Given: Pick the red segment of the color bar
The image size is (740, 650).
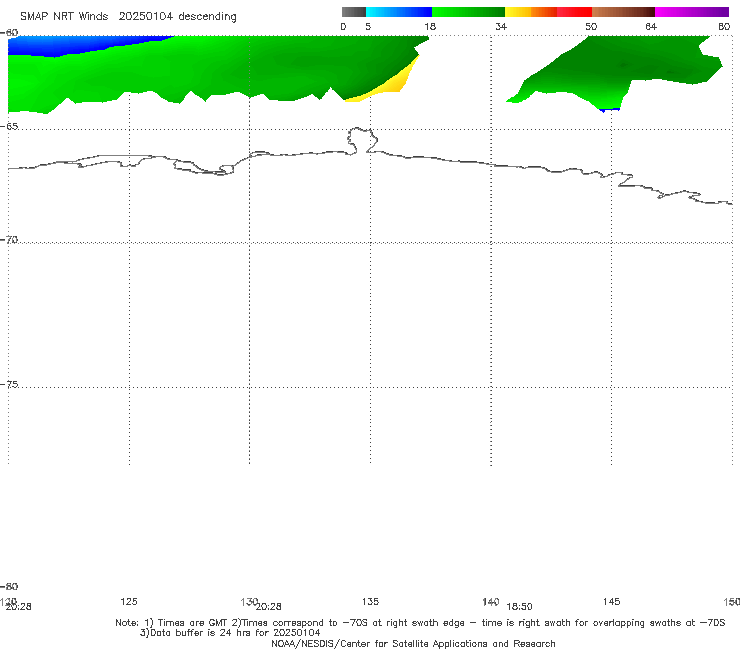Looking at the screenshot, I should 574,12.
